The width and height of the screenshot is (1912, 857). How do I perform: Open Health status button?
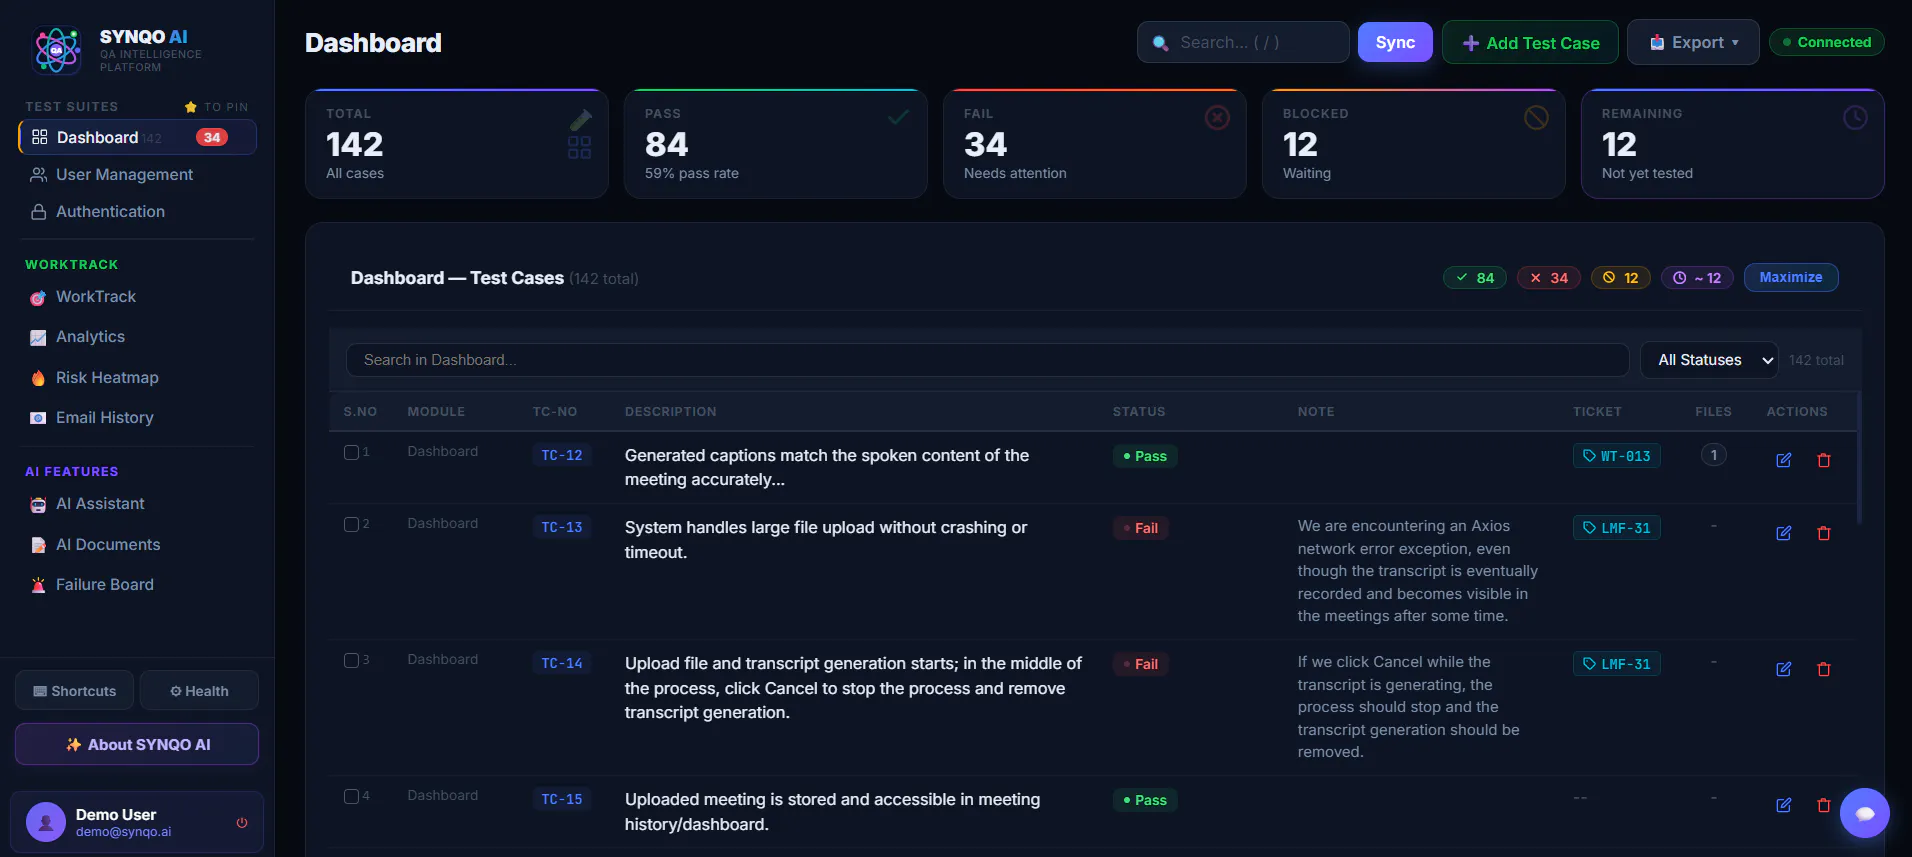199,690
